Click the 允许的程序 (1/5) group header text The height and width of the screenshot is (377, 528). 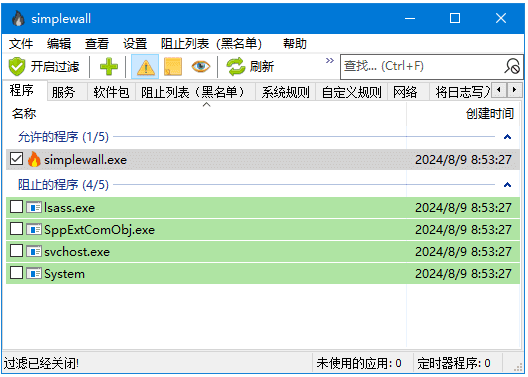63,137
